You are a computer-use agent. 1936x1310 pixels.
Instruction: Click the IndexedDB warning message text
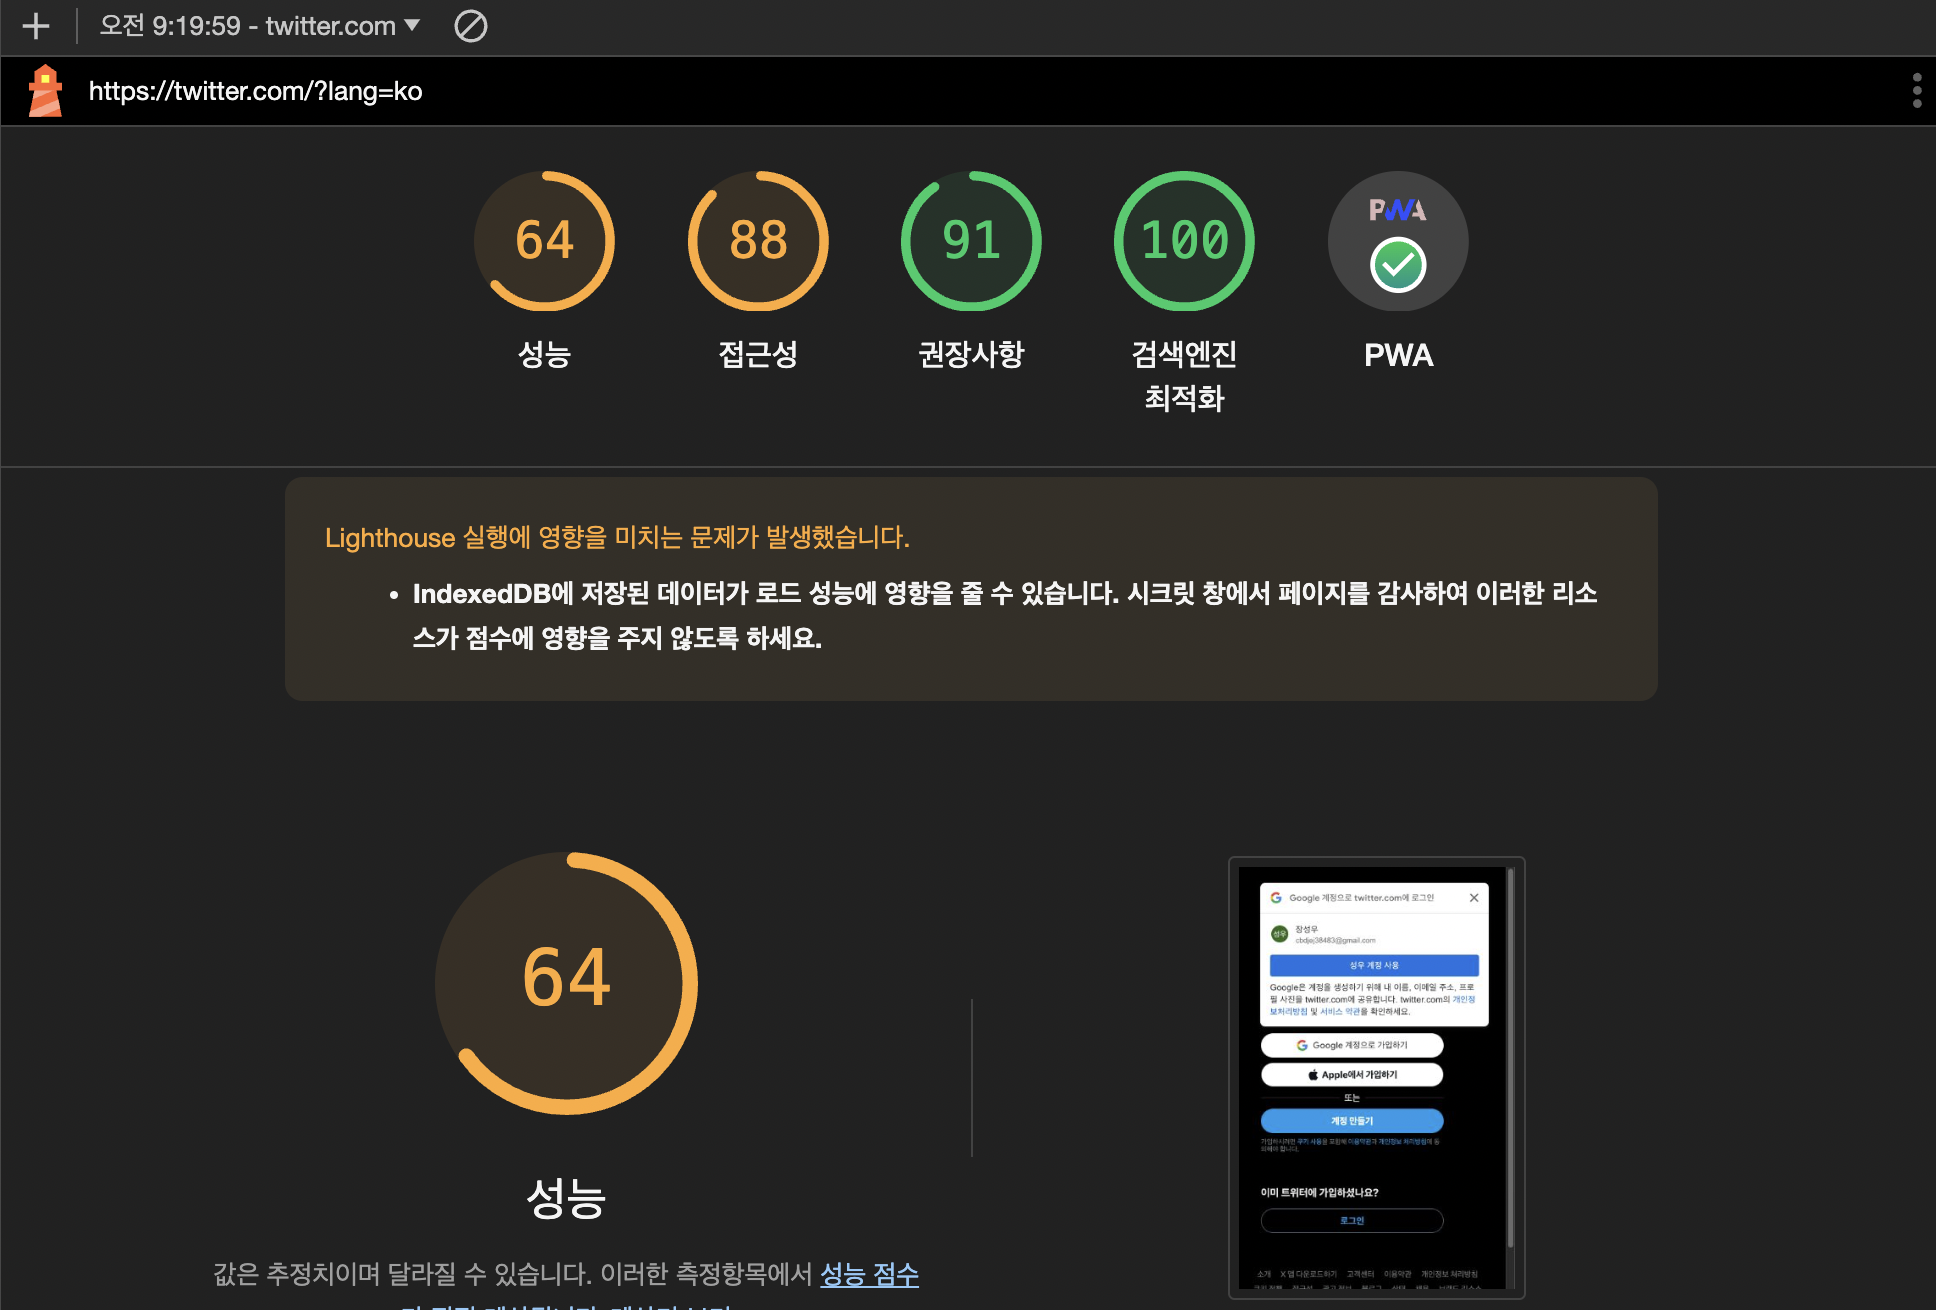(1004, 615)
